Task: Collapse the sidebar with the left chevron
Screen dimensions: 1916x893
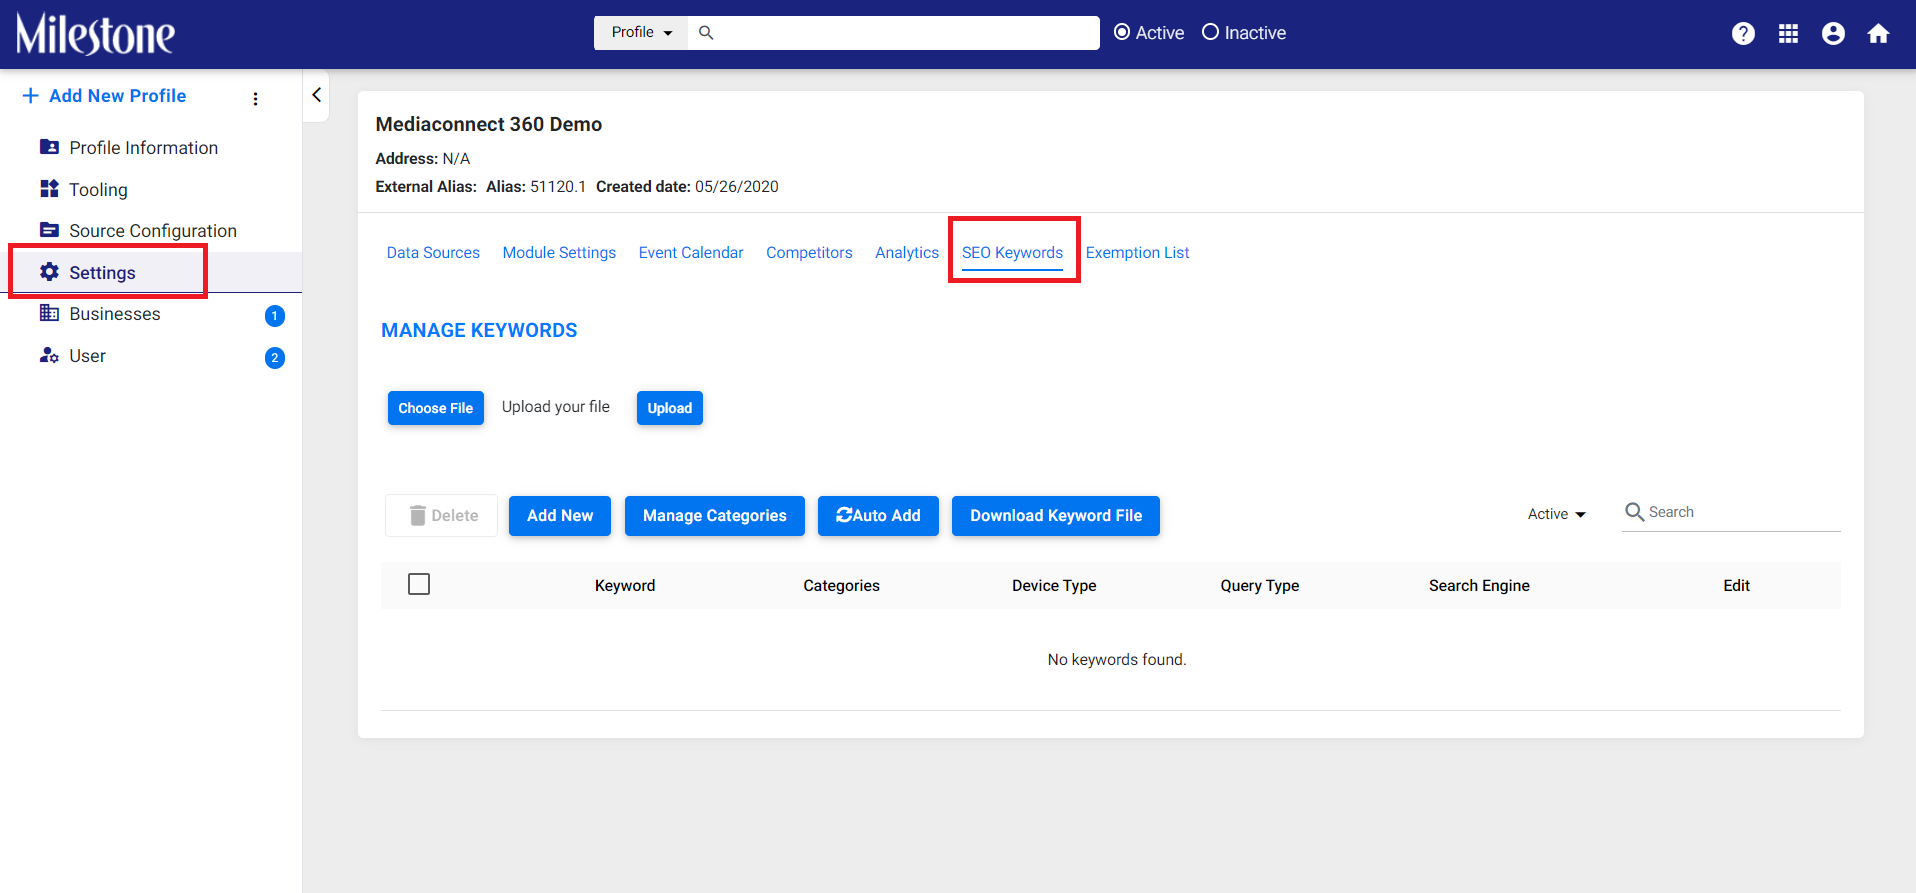Action: pyautogui.click(x=316, y=95)
